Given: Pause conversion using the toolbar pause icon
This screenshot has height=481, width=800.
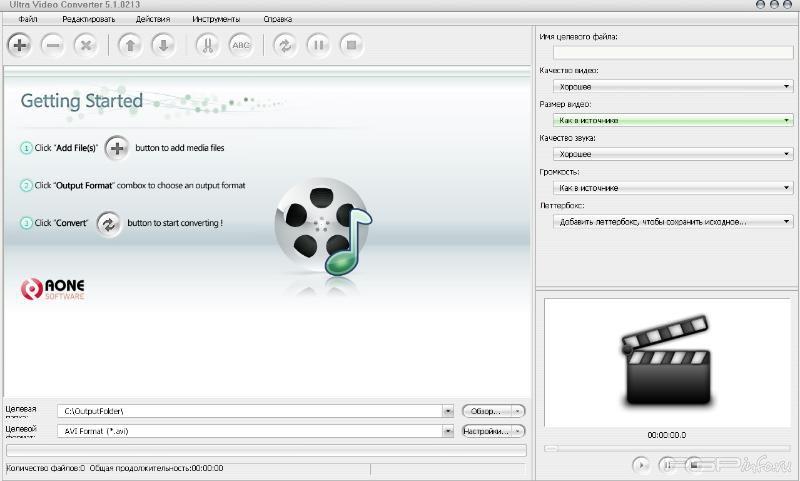Looking at the screenshot, I should pyautogui.click(x=317, y=44).
